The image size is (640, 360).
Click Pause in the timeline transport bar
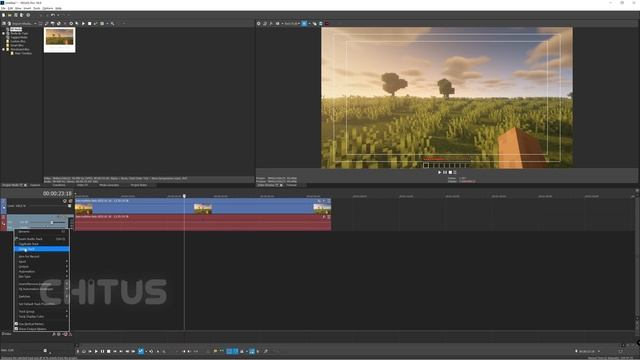point(102,351)
